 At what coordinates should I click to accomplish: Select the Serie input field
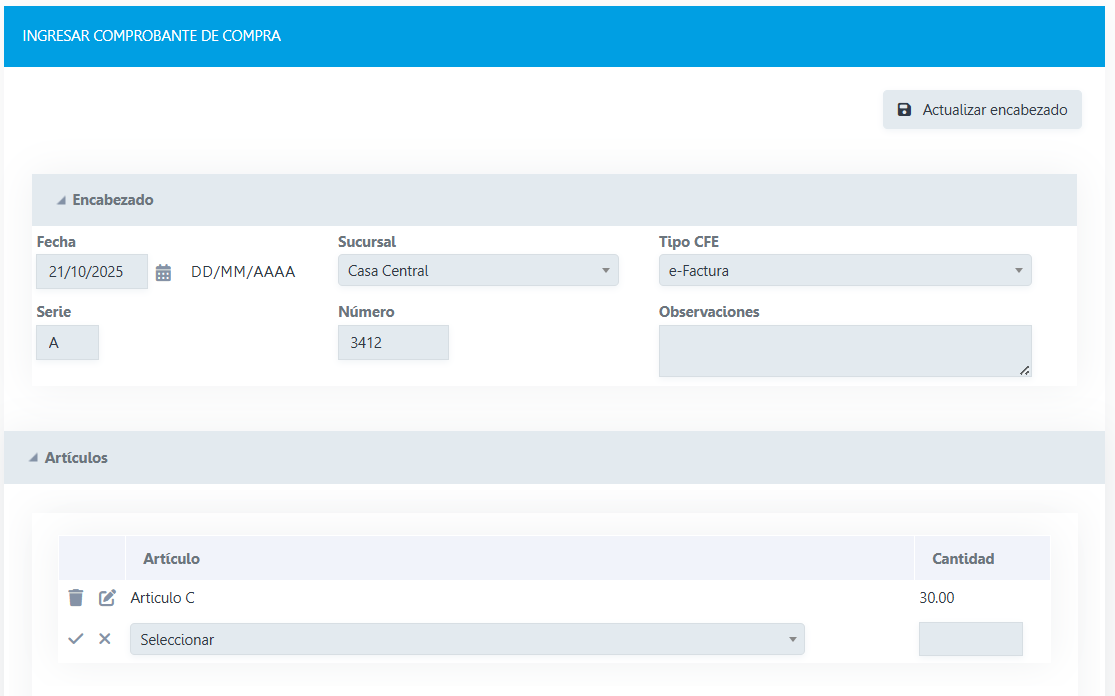[x=68, y=343]
